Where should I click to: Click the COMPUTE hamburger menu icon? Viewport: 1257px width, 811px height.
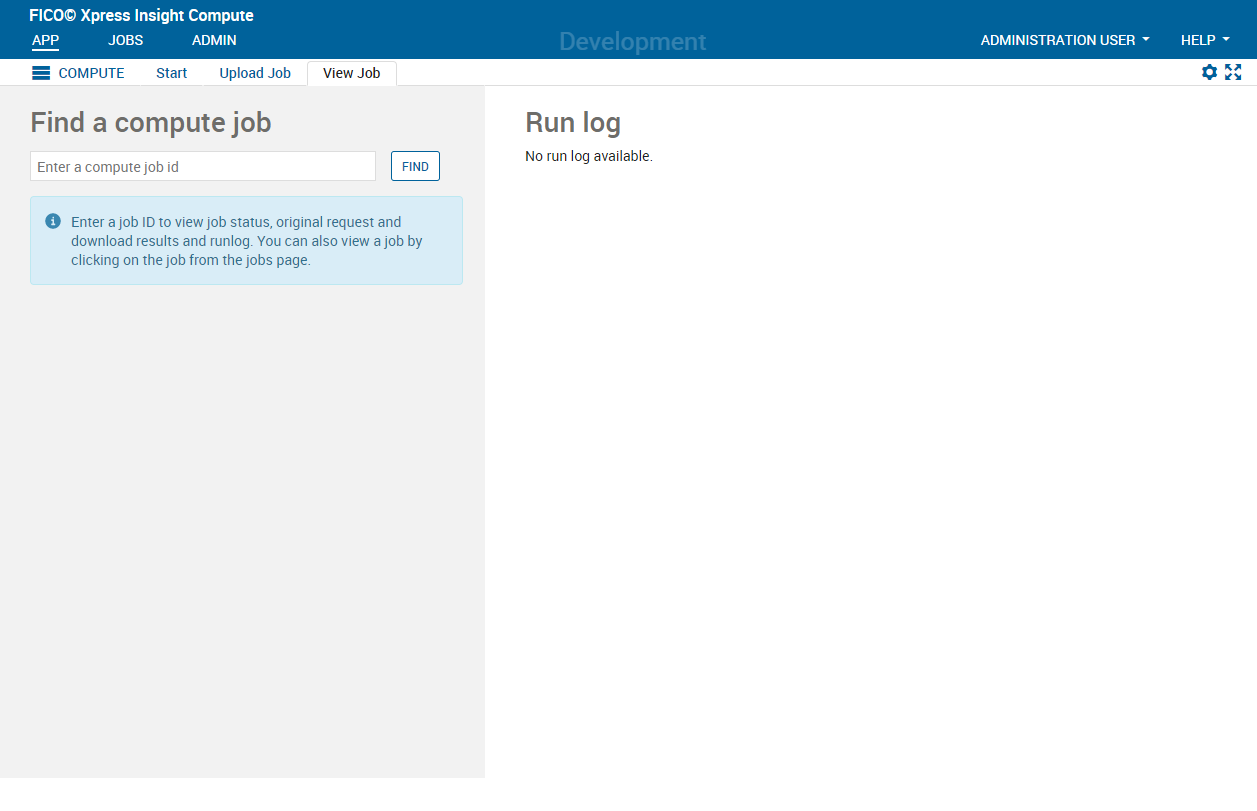[x=41, y=73]
